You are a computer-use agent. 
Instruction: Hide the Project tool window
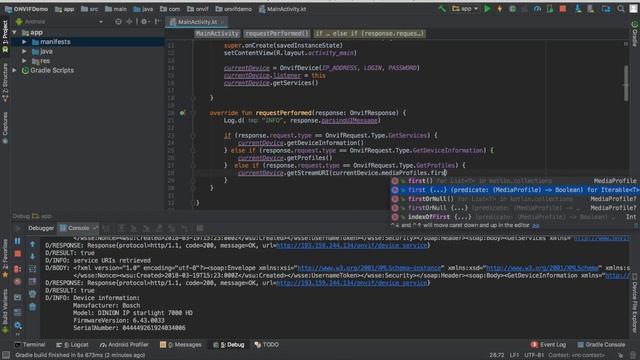(x=157, y=22)
